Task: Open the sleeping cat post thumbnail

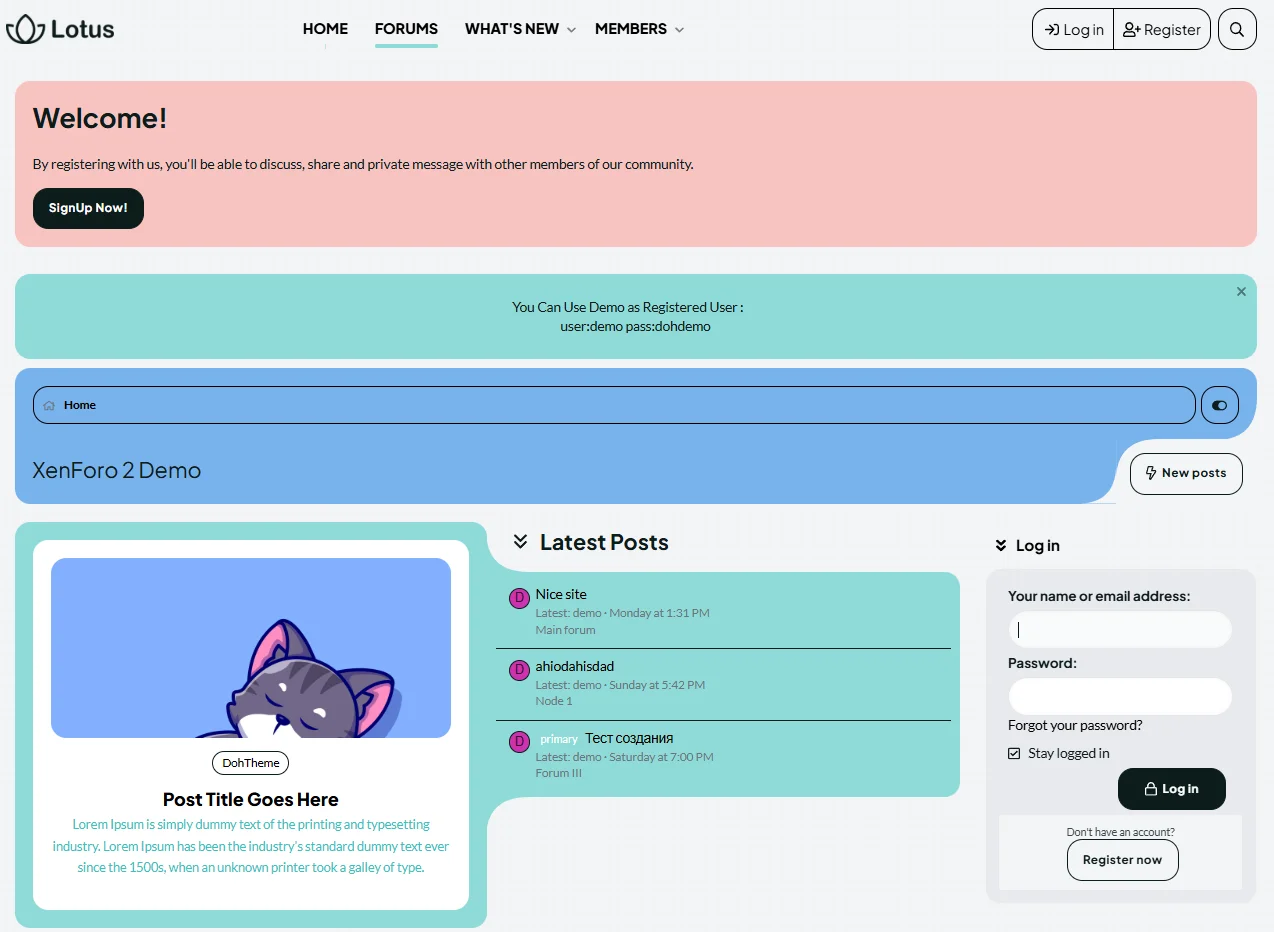Action: pyautogui.click(x=251, y=648)
